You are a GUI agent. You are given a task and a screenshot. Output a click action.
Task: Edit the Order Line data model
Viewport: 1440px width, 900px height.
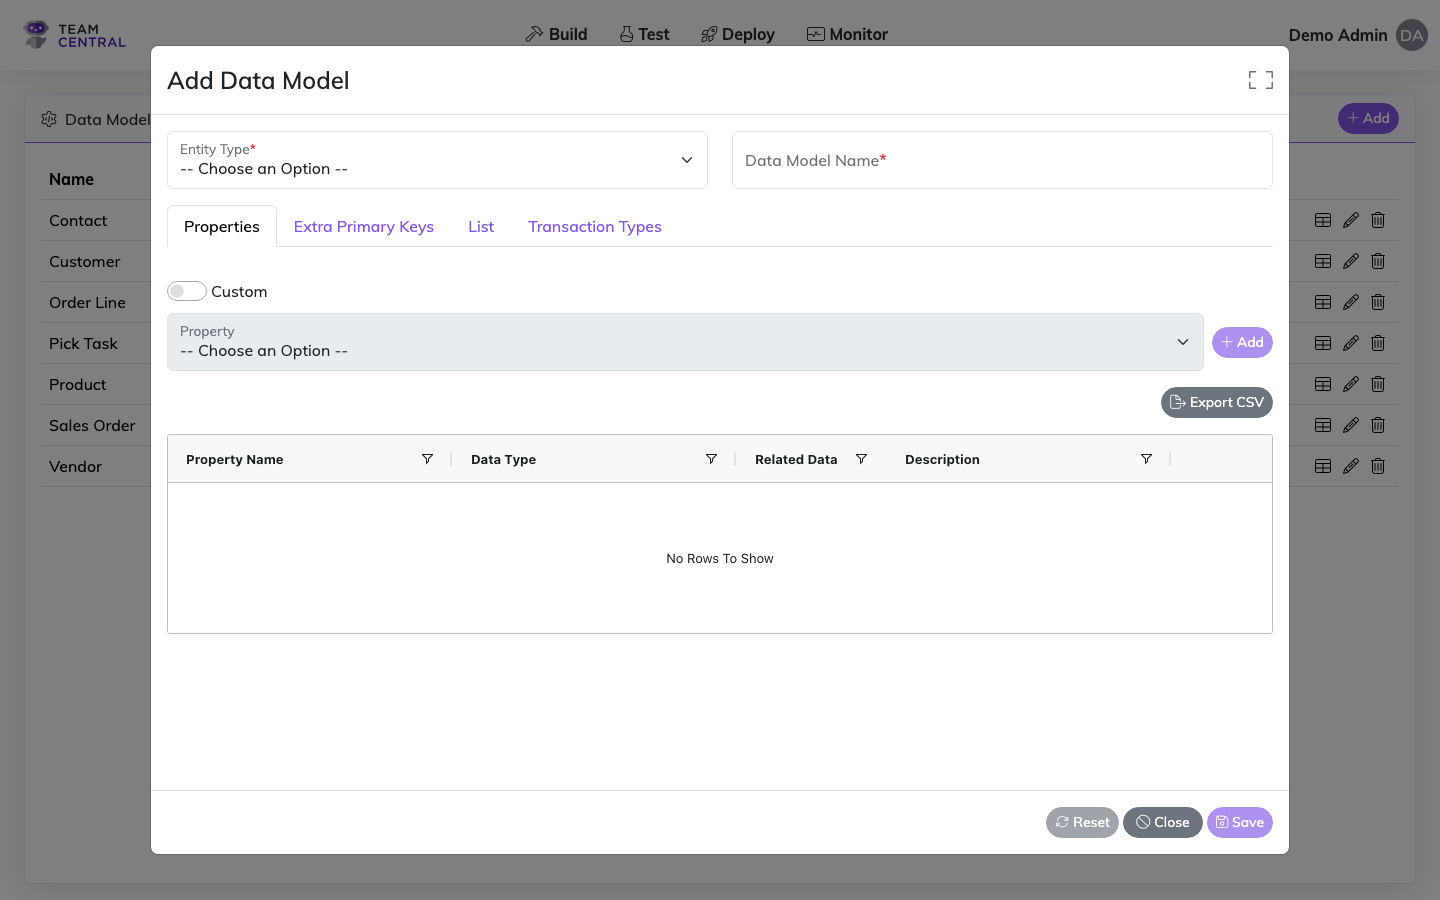[1351, 302]
